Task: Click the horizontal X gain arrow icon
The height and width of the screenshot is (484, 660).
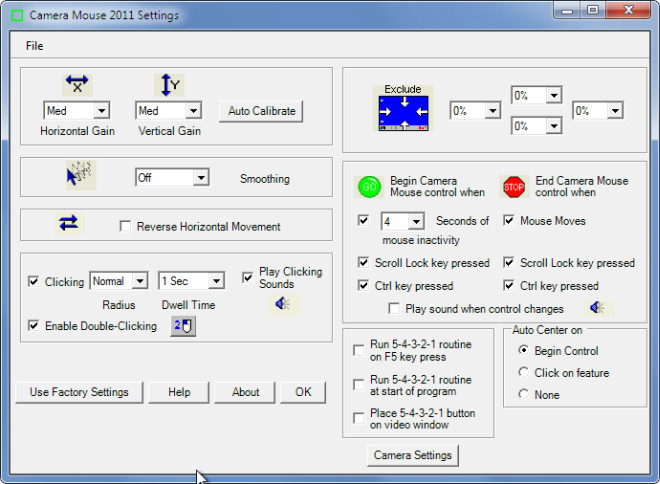Action: click(77, 85)
